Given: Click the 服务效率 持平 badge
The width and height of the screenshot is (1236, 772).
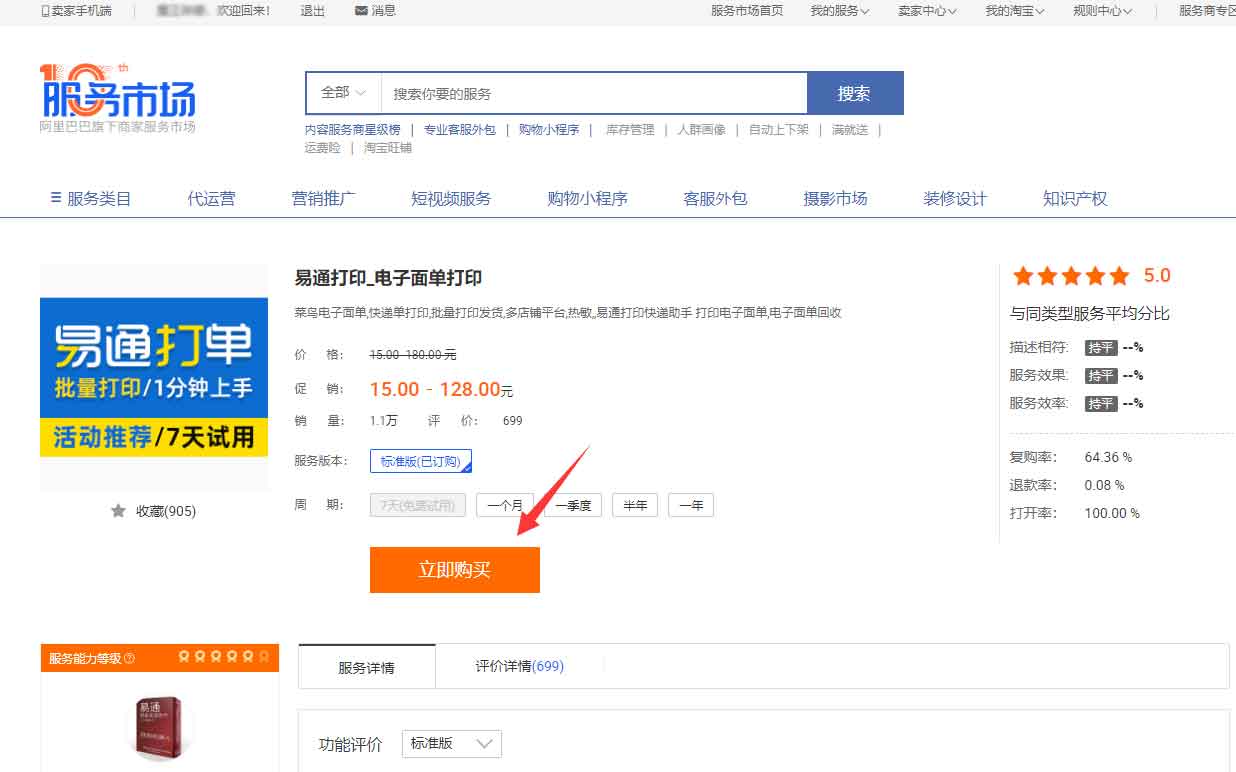Looking at the screenshot, I should [x=1101, y=404].
